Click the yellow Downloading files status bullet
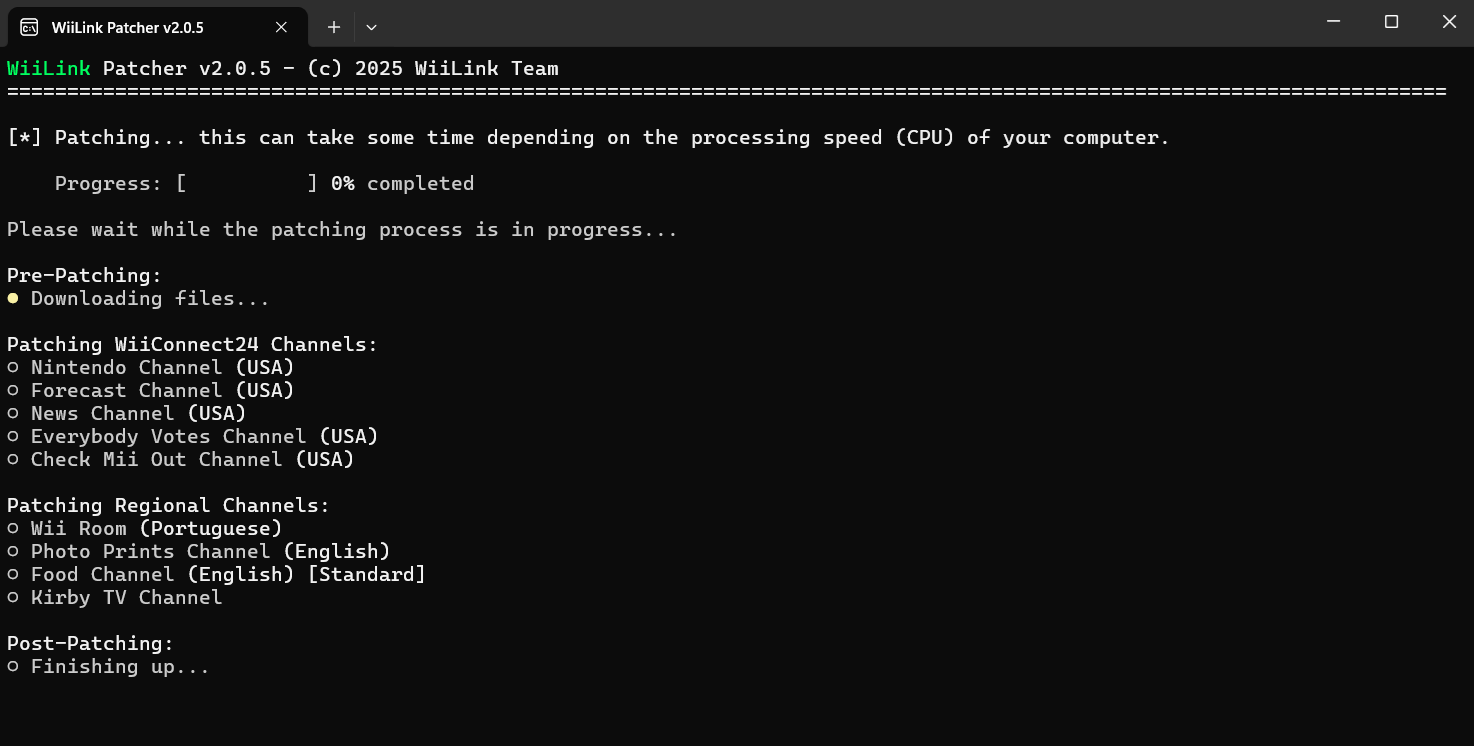Screen dimensions: 1474x746 [13, 298]
